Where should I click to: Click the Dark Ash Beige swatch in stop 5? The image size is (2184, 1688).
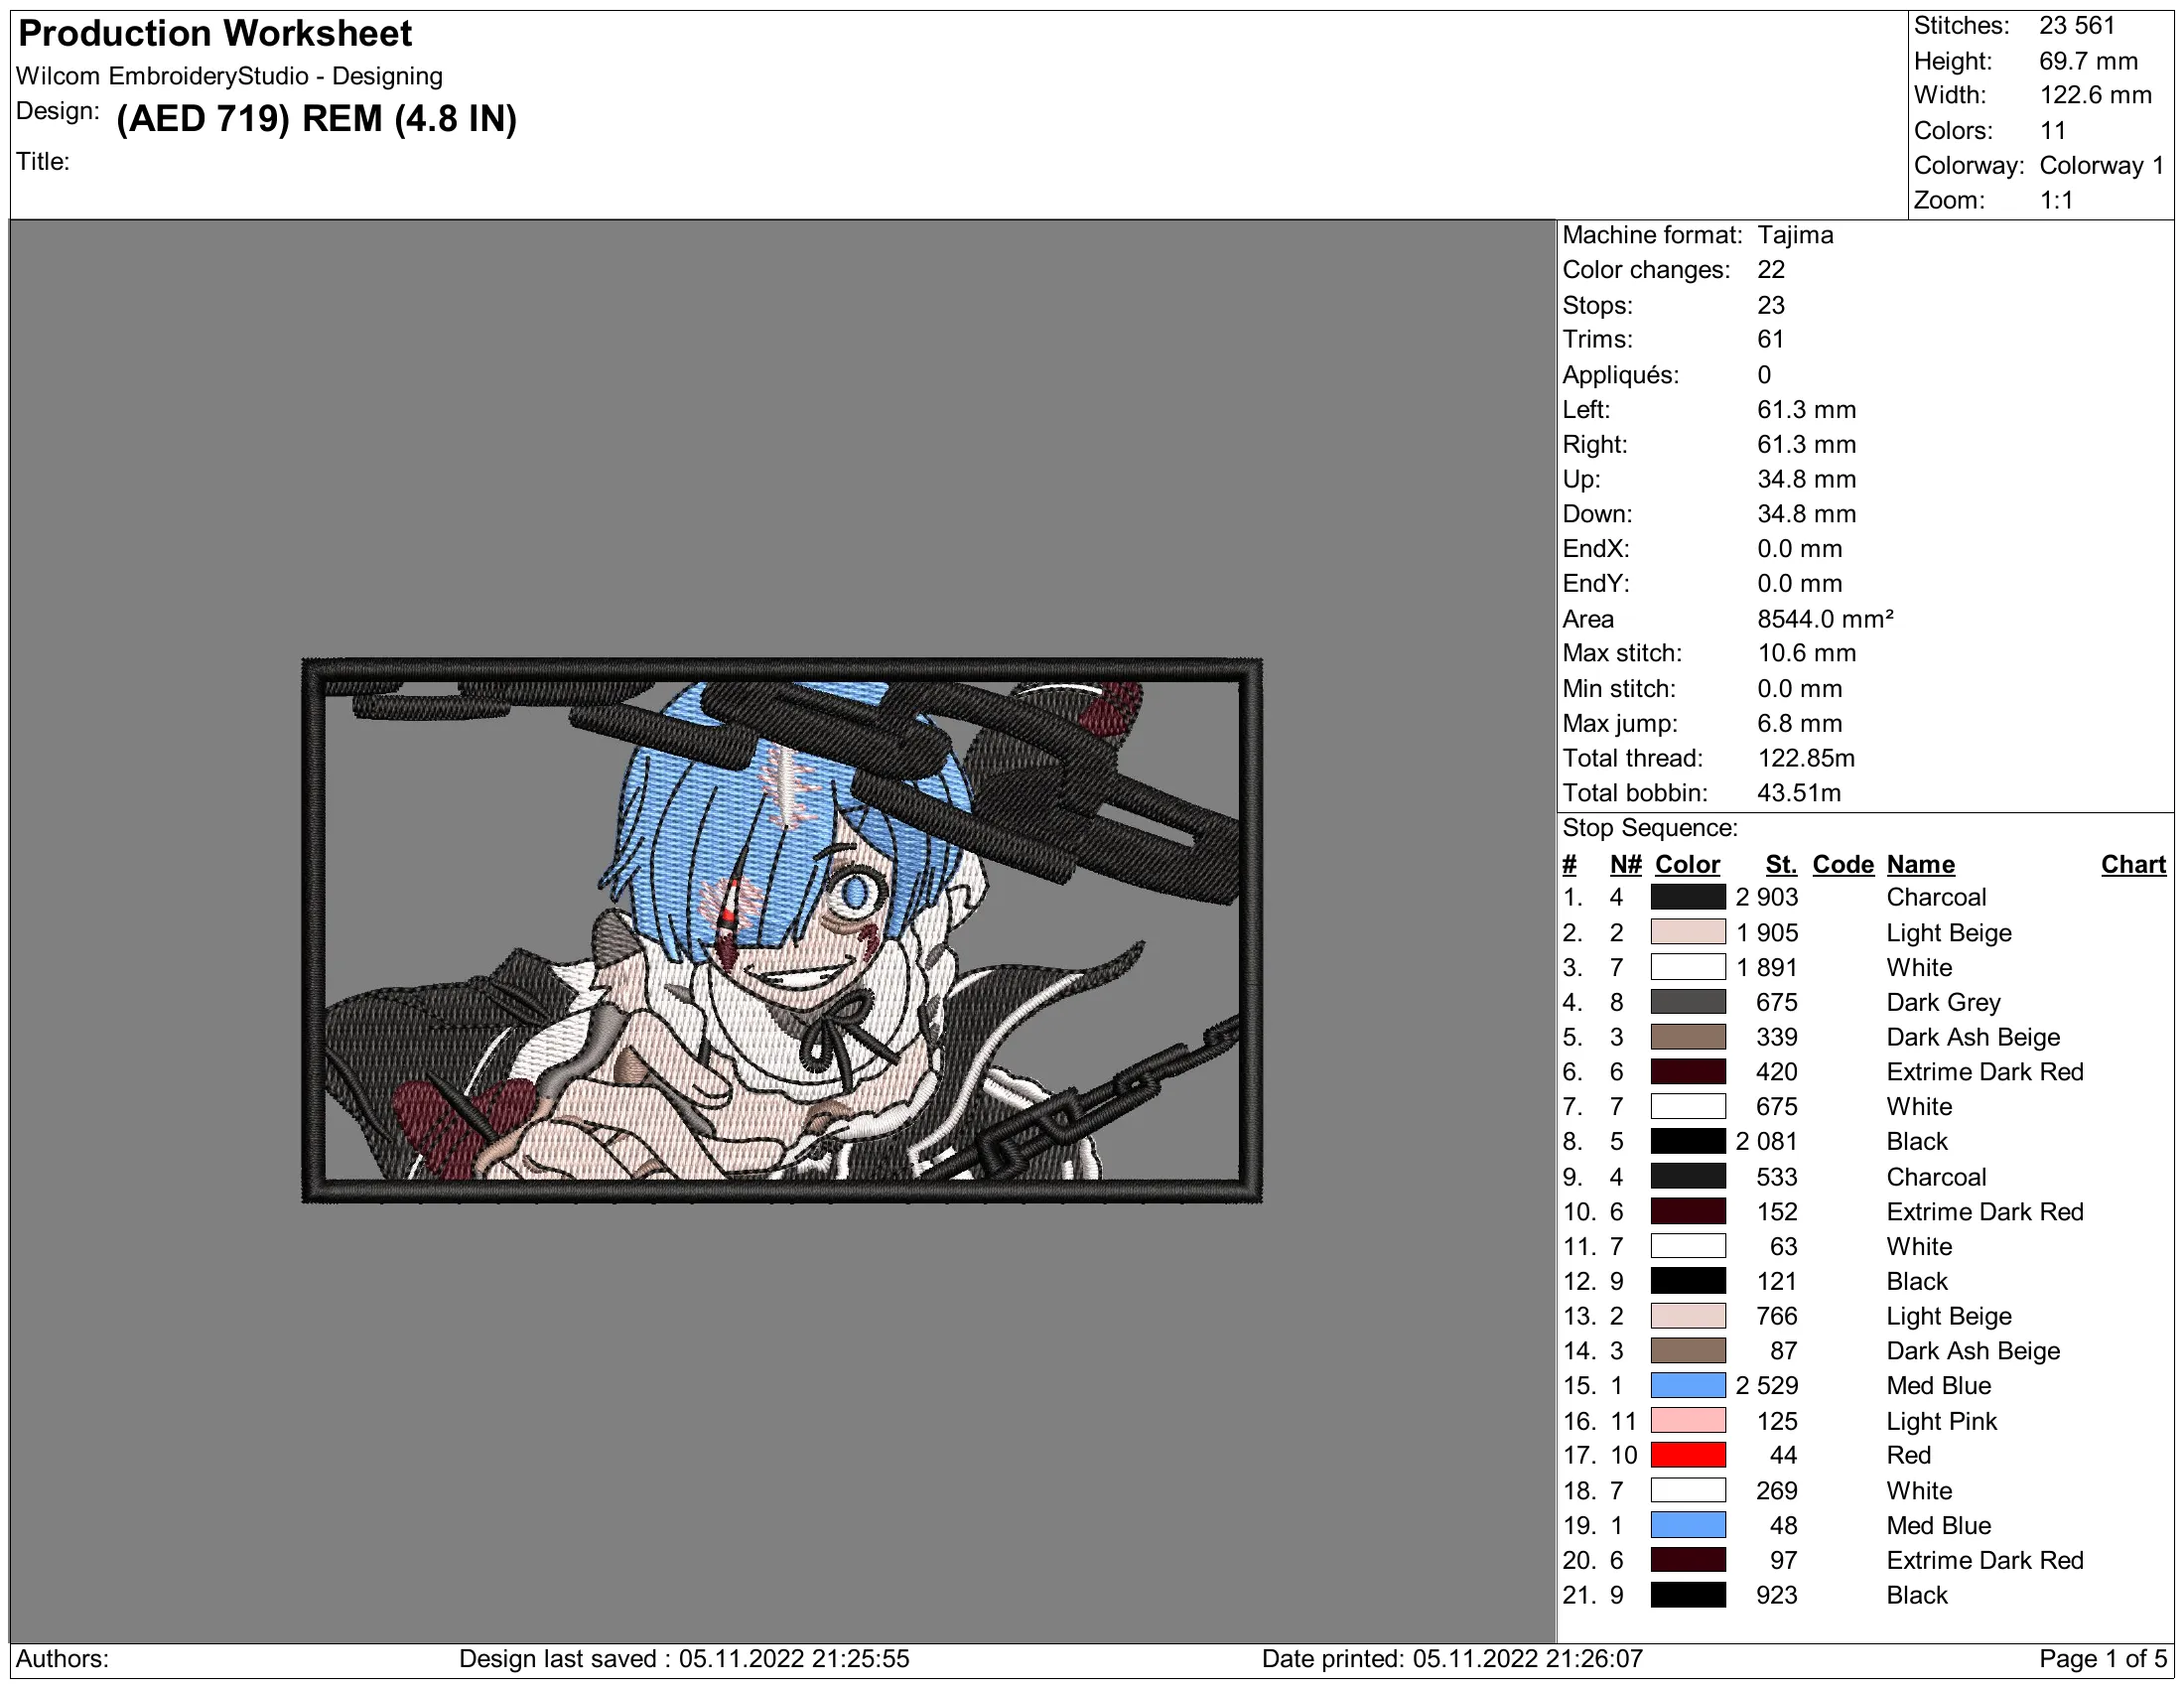(1688, 1037)
